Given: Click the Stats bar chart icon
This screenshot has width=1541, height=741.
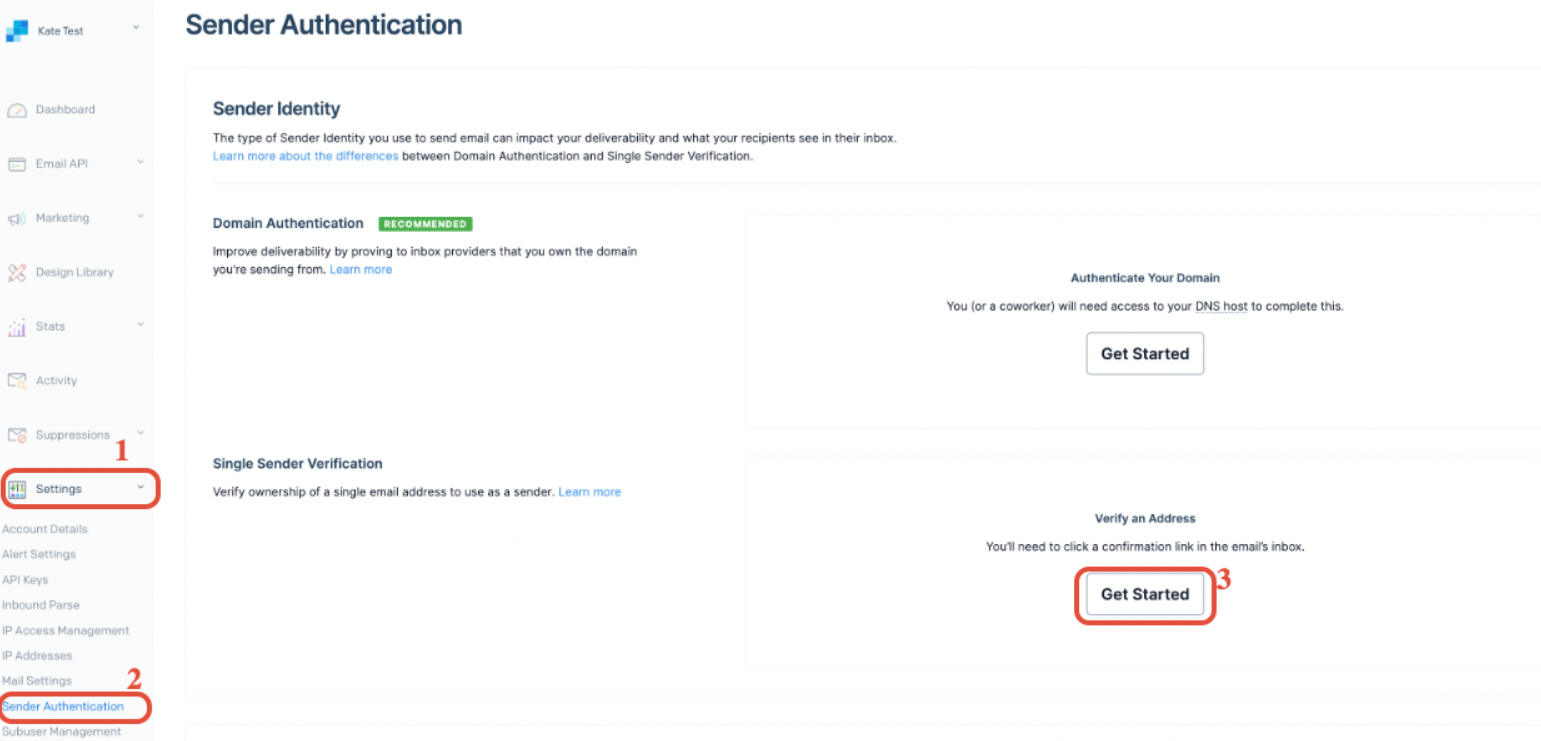Looking at the screenshot, I should [x=17, y=327].
